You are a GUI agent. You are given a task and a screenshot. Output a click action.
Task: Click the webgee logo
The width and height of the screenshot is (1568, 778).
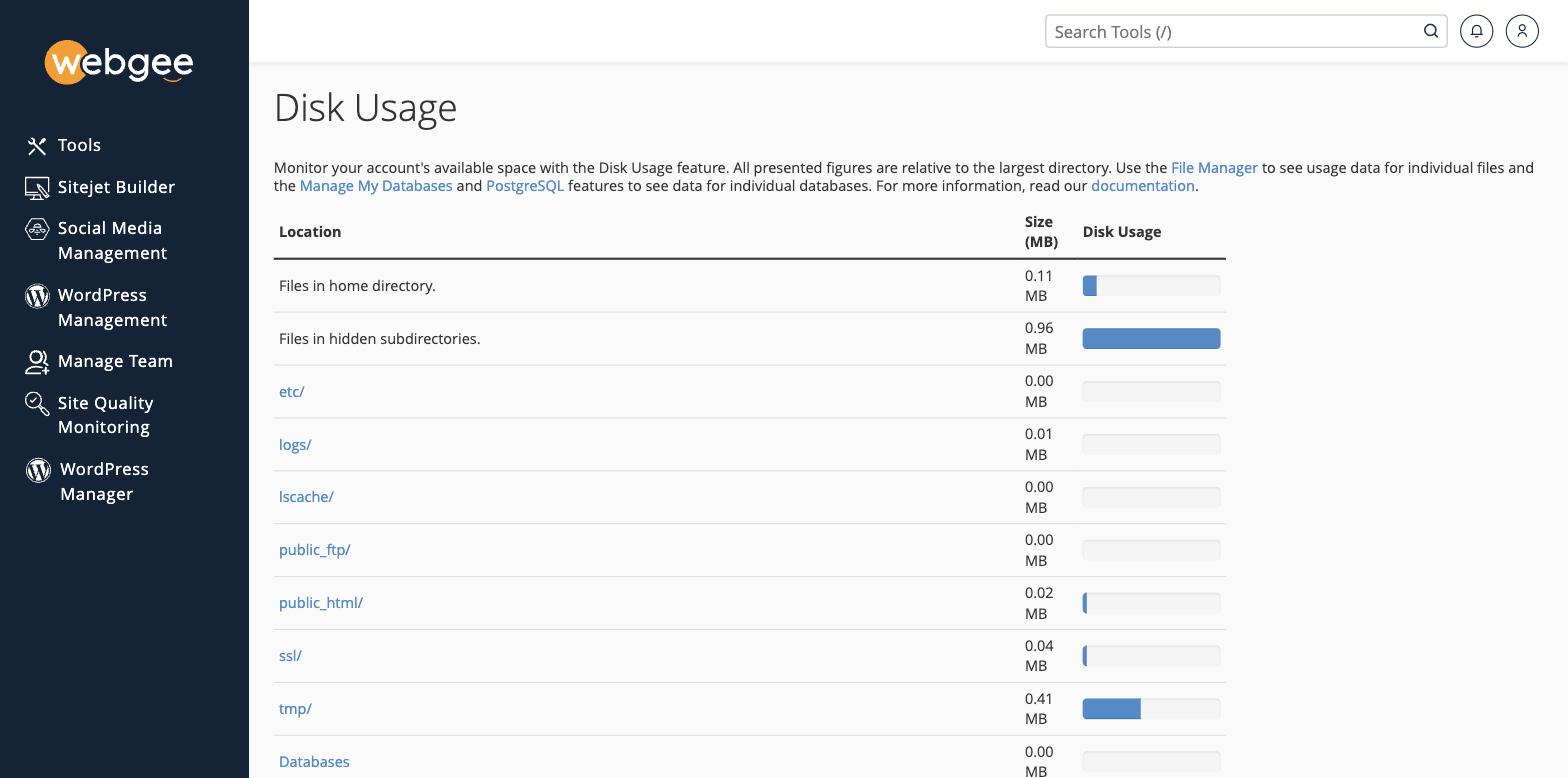[119, 63]
